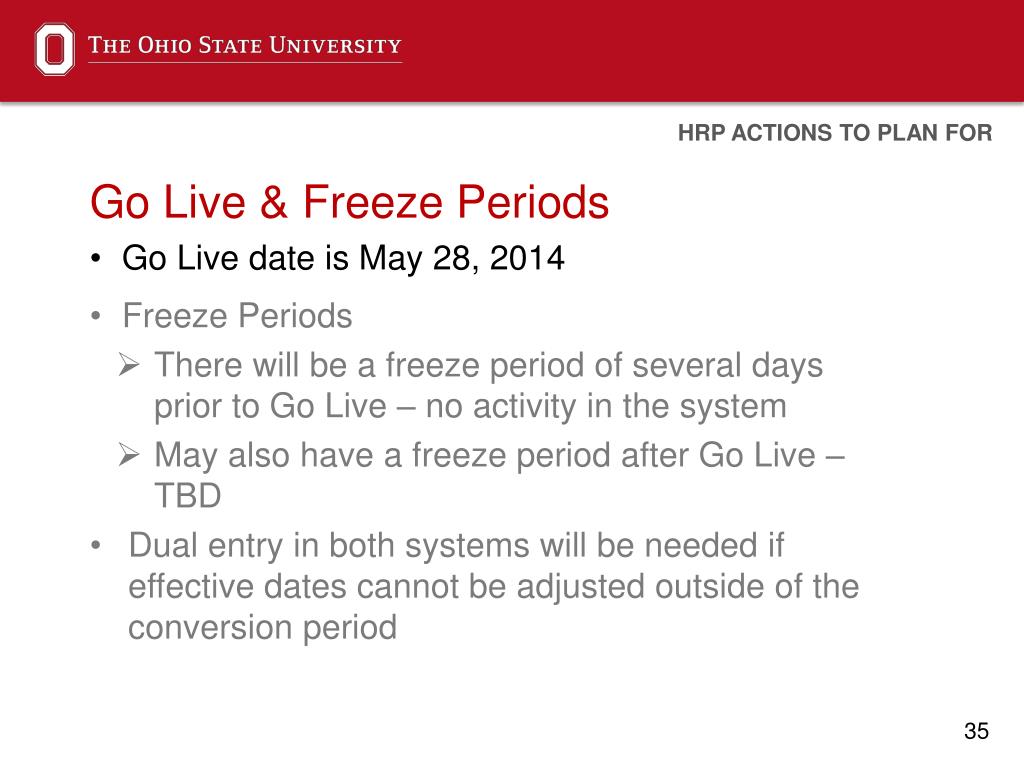Click the bullet dot before Go Live date
The height and width of the screenshot is (768, 1024).
(x=96, y=259)
